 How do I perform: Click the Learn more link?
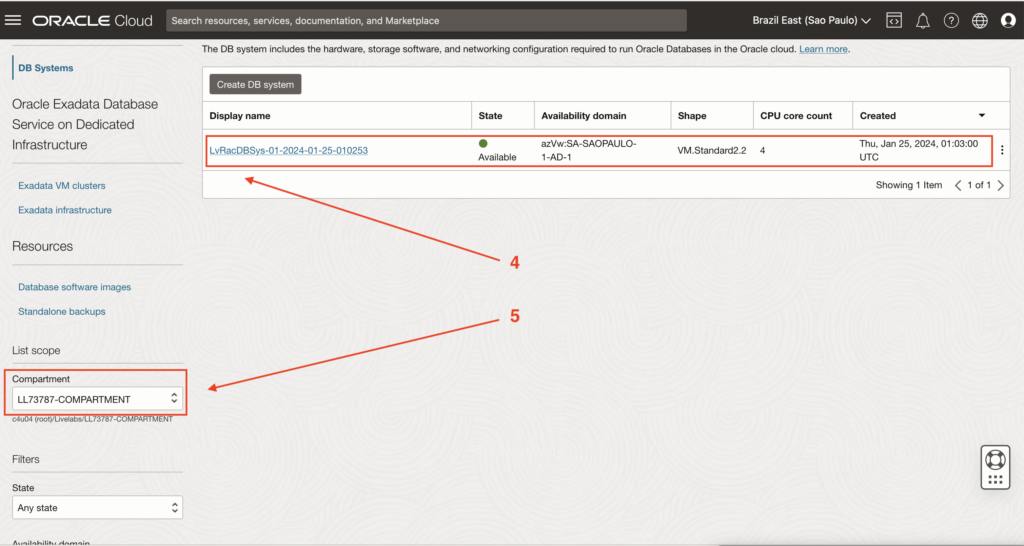point(822,49)
